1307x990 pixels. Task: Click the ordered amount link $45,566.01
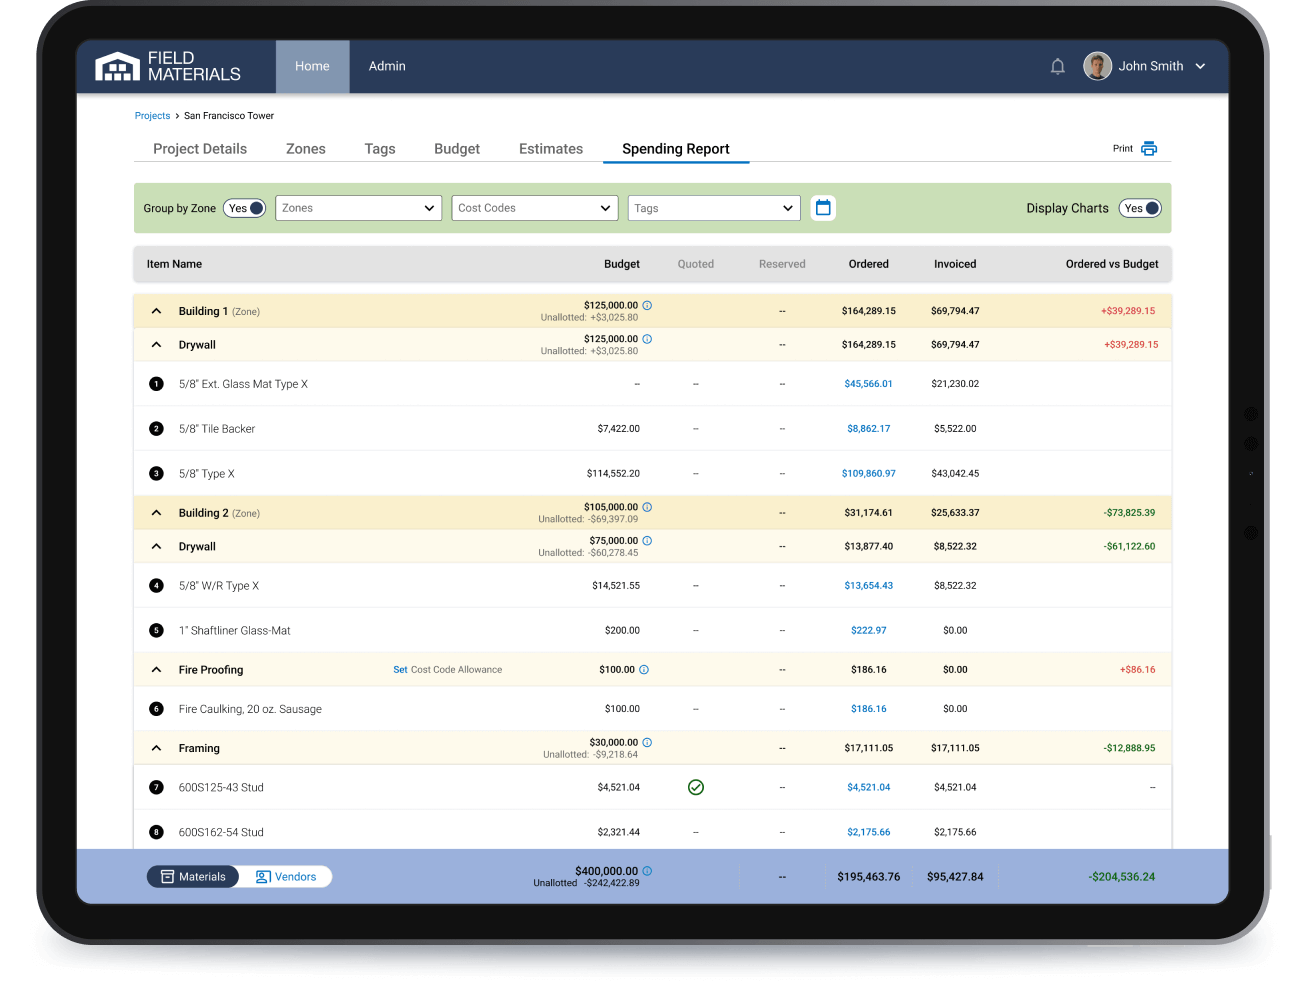[868, 383]
